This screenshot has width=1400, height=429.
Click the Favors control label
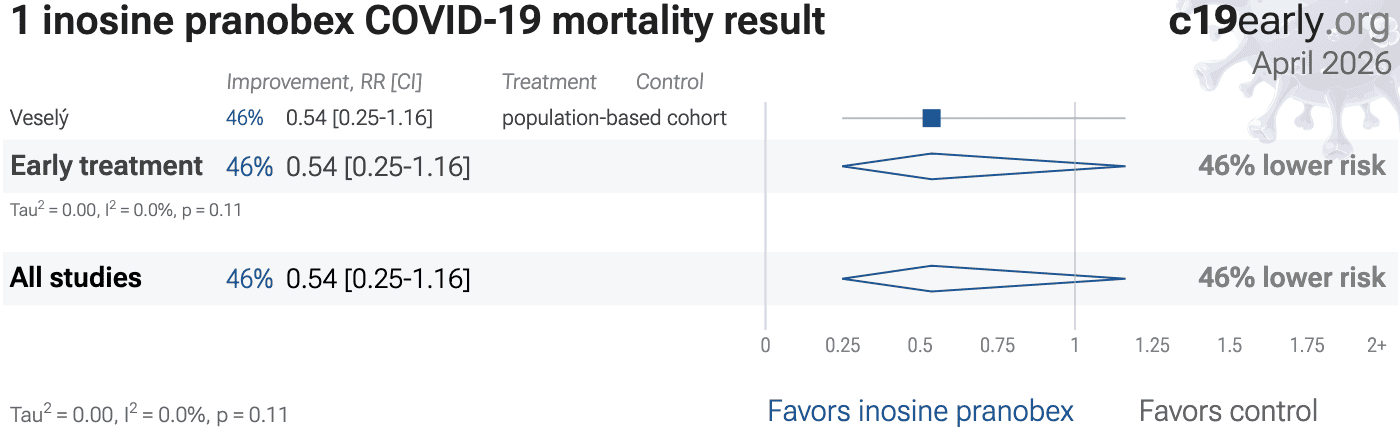pyautogui.click(x=1228, y=410)
